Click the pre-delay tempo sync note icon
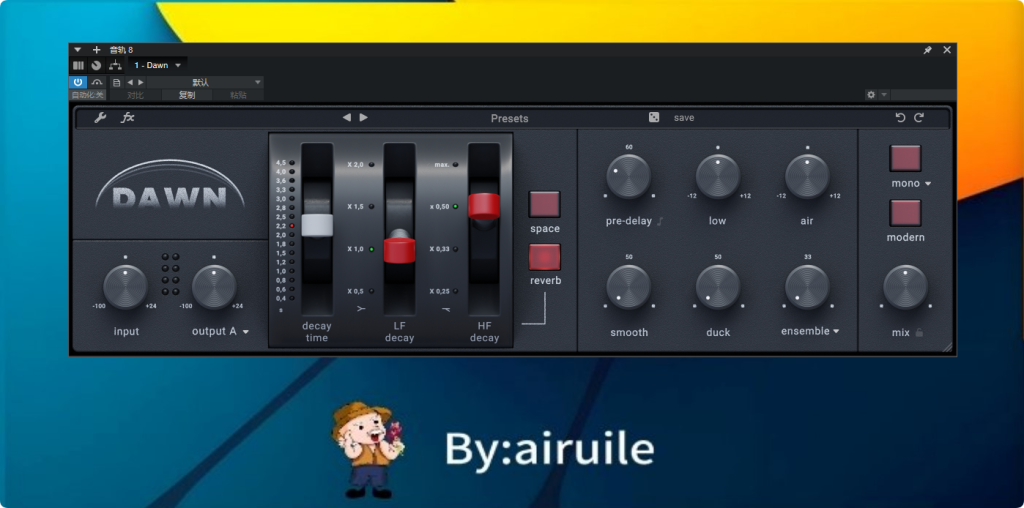1024x508 pixels. [x=660, y=221]
